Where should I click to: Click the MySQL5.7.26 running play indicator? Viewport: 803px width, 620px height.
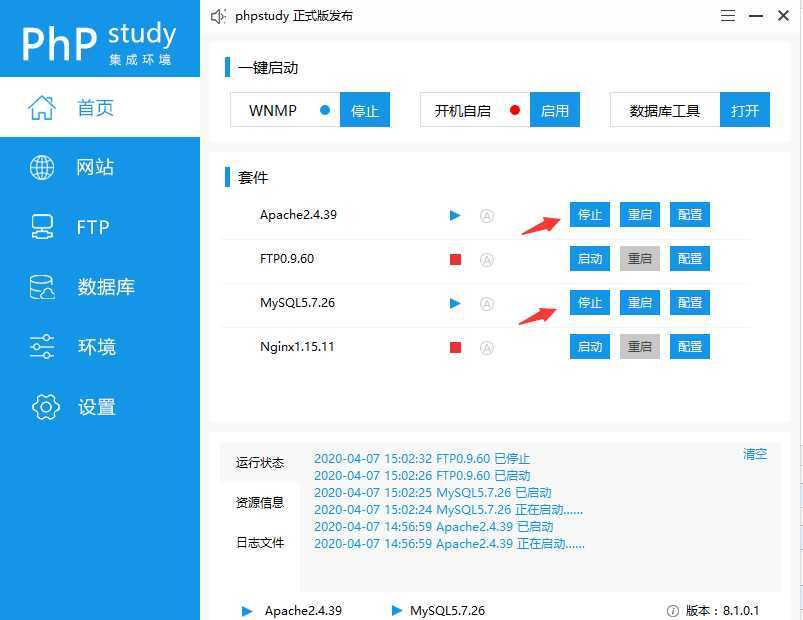coord(455,304)
